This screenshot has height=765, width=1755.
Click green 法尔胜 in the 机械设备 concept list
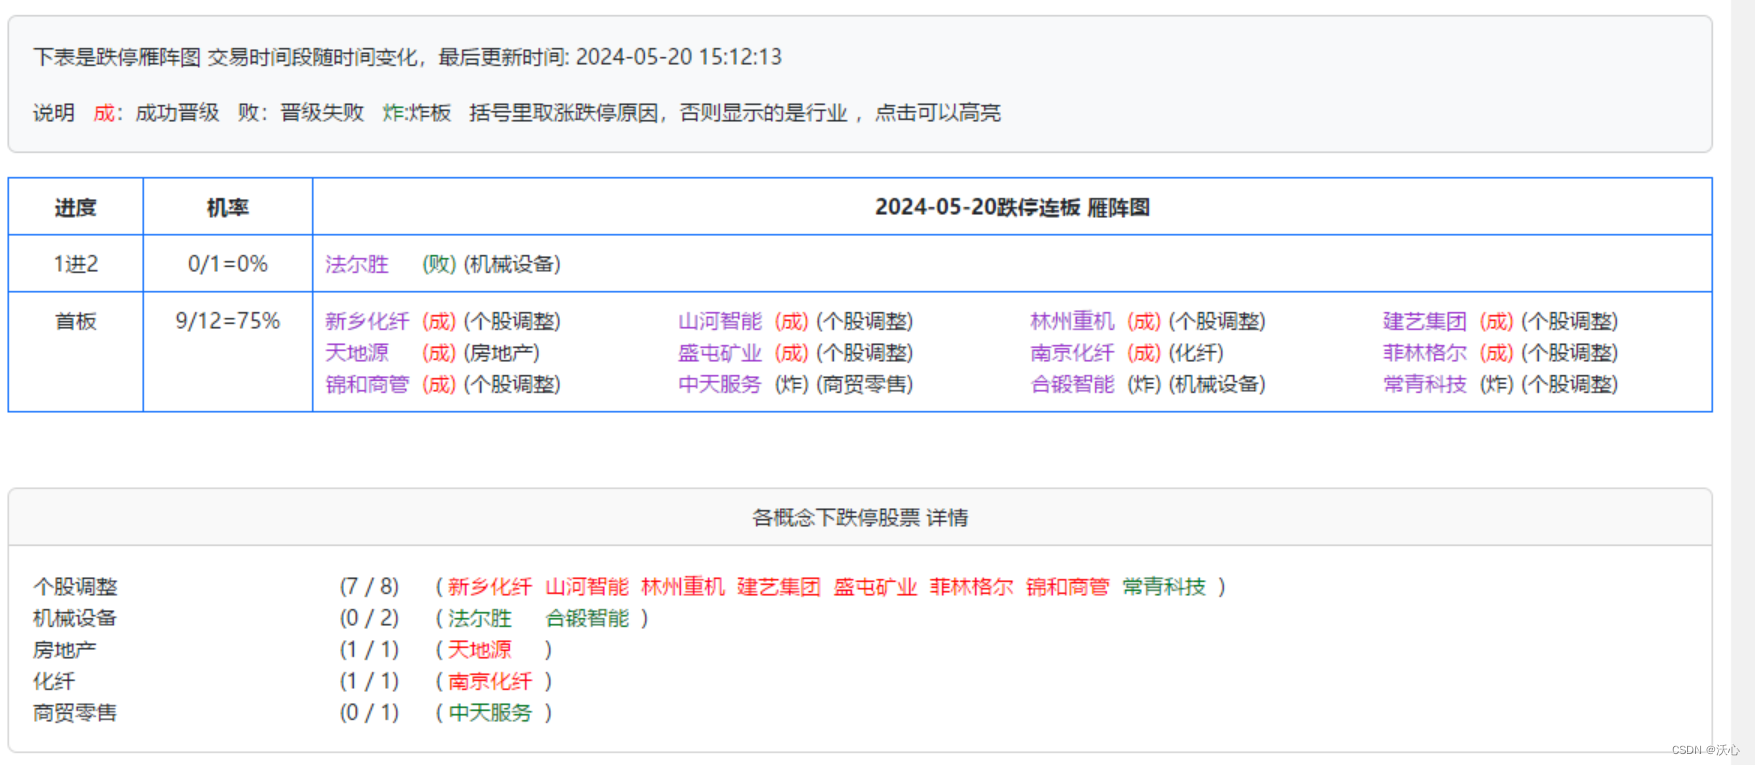480,619
